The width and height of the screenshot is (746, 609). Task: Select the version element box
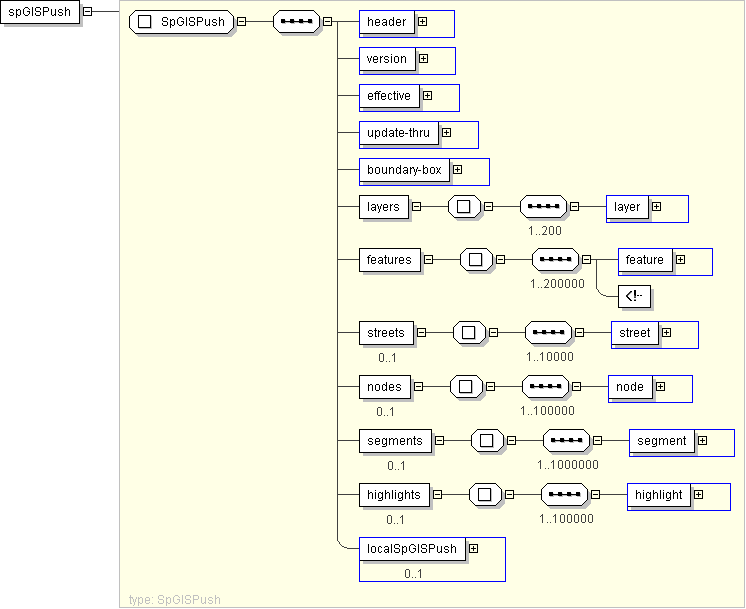click(386, 59)
